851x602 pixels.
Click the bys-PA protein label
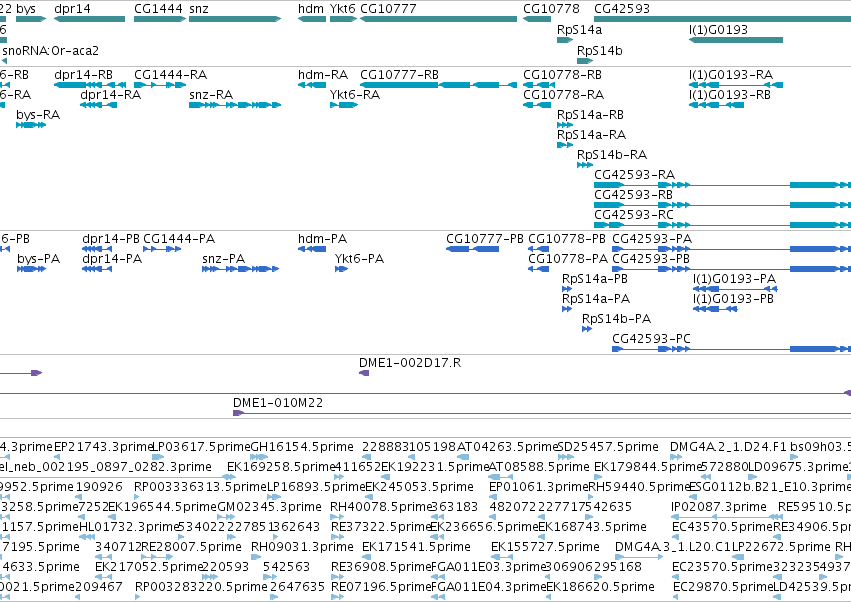[x=39, y=258]
